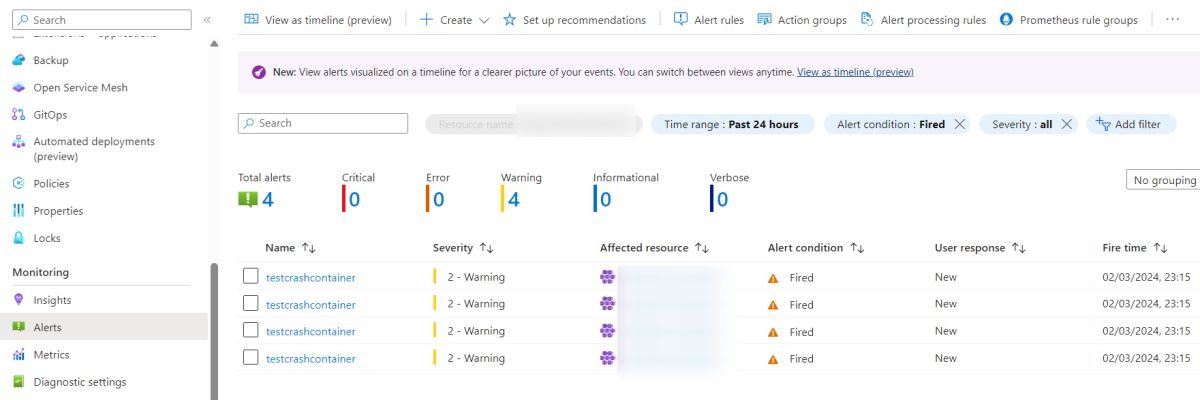Viewport: 1200px width, 400px height.
Task: Sort the table by Affected resource column
Action: pyautogui.click(x=654, y=247)
